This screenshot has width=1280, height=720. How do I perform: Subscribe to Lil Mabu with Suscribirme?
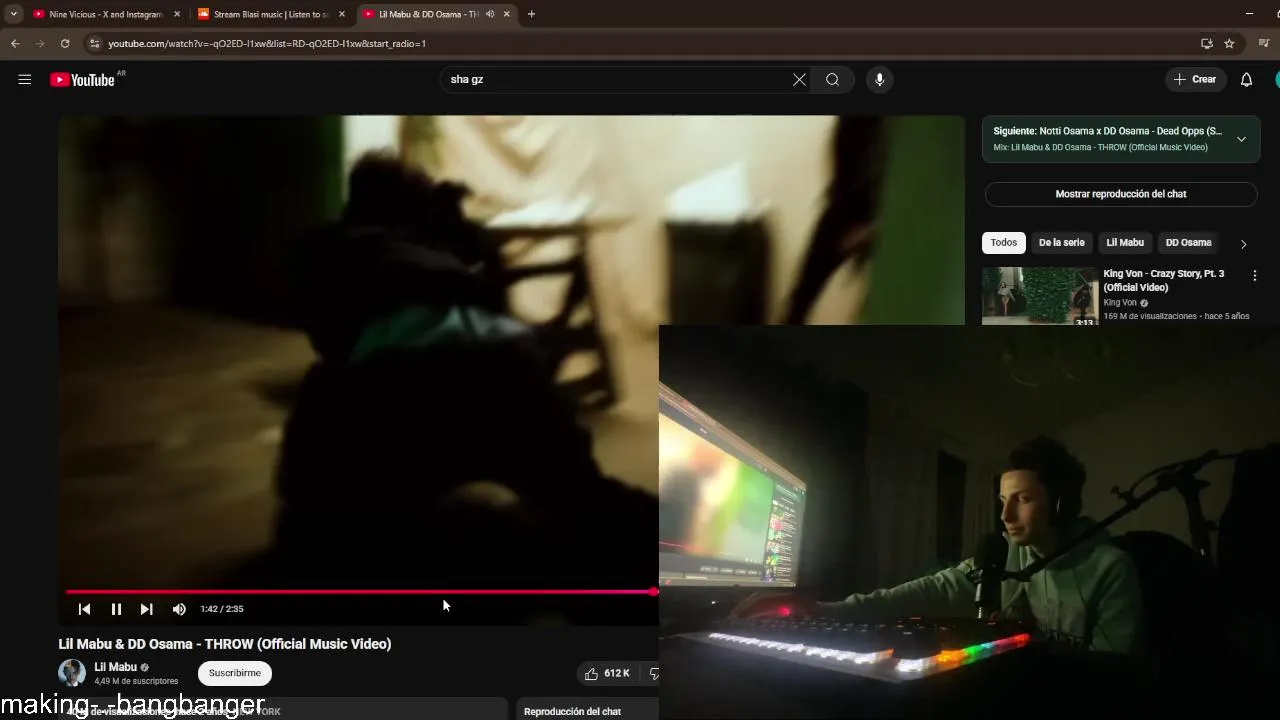pyautogui.click(x=235, y=673)
